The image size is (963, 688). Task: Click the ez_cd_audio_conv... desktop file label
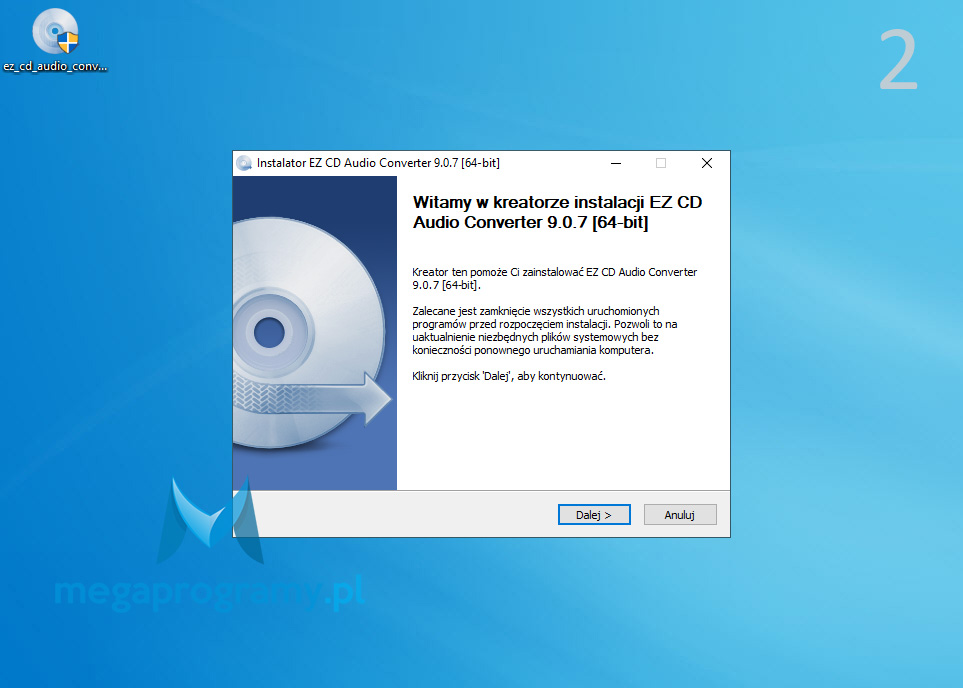coord(55,66)
